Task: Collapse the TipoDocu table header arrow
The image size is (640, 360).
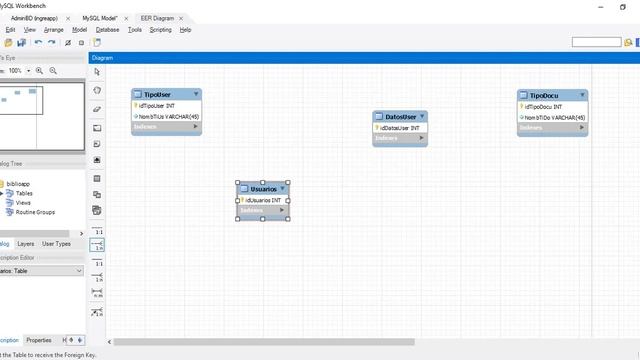Action: coord(582,95)
